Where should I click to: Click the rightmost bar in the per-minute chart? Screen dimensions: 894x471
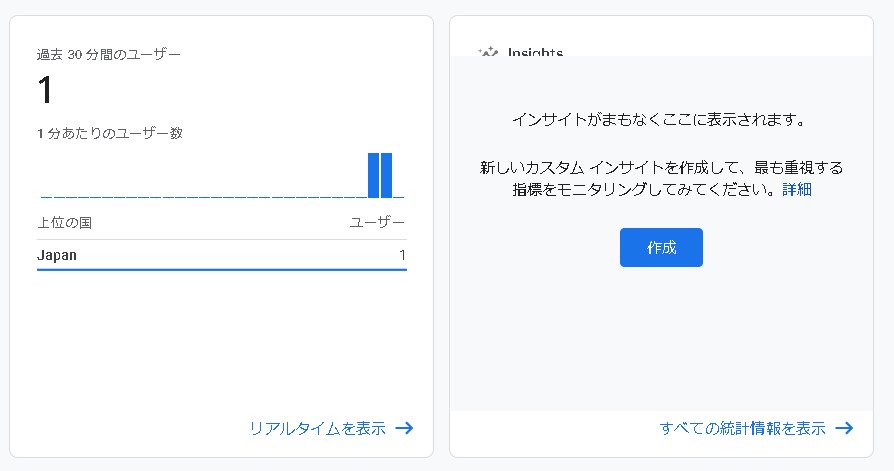pos(386,175)
